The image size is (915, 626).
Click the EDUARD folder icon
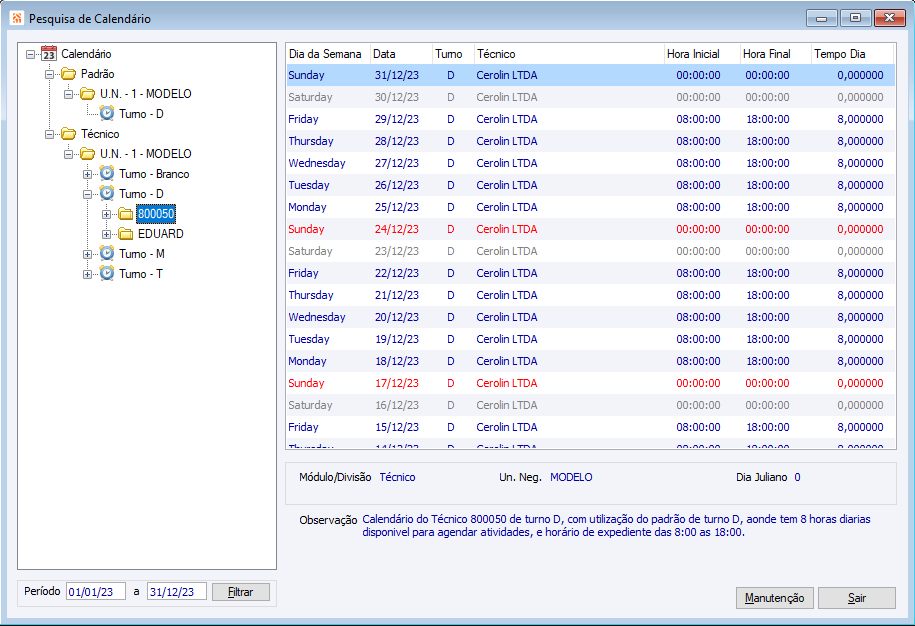(126, 234)
